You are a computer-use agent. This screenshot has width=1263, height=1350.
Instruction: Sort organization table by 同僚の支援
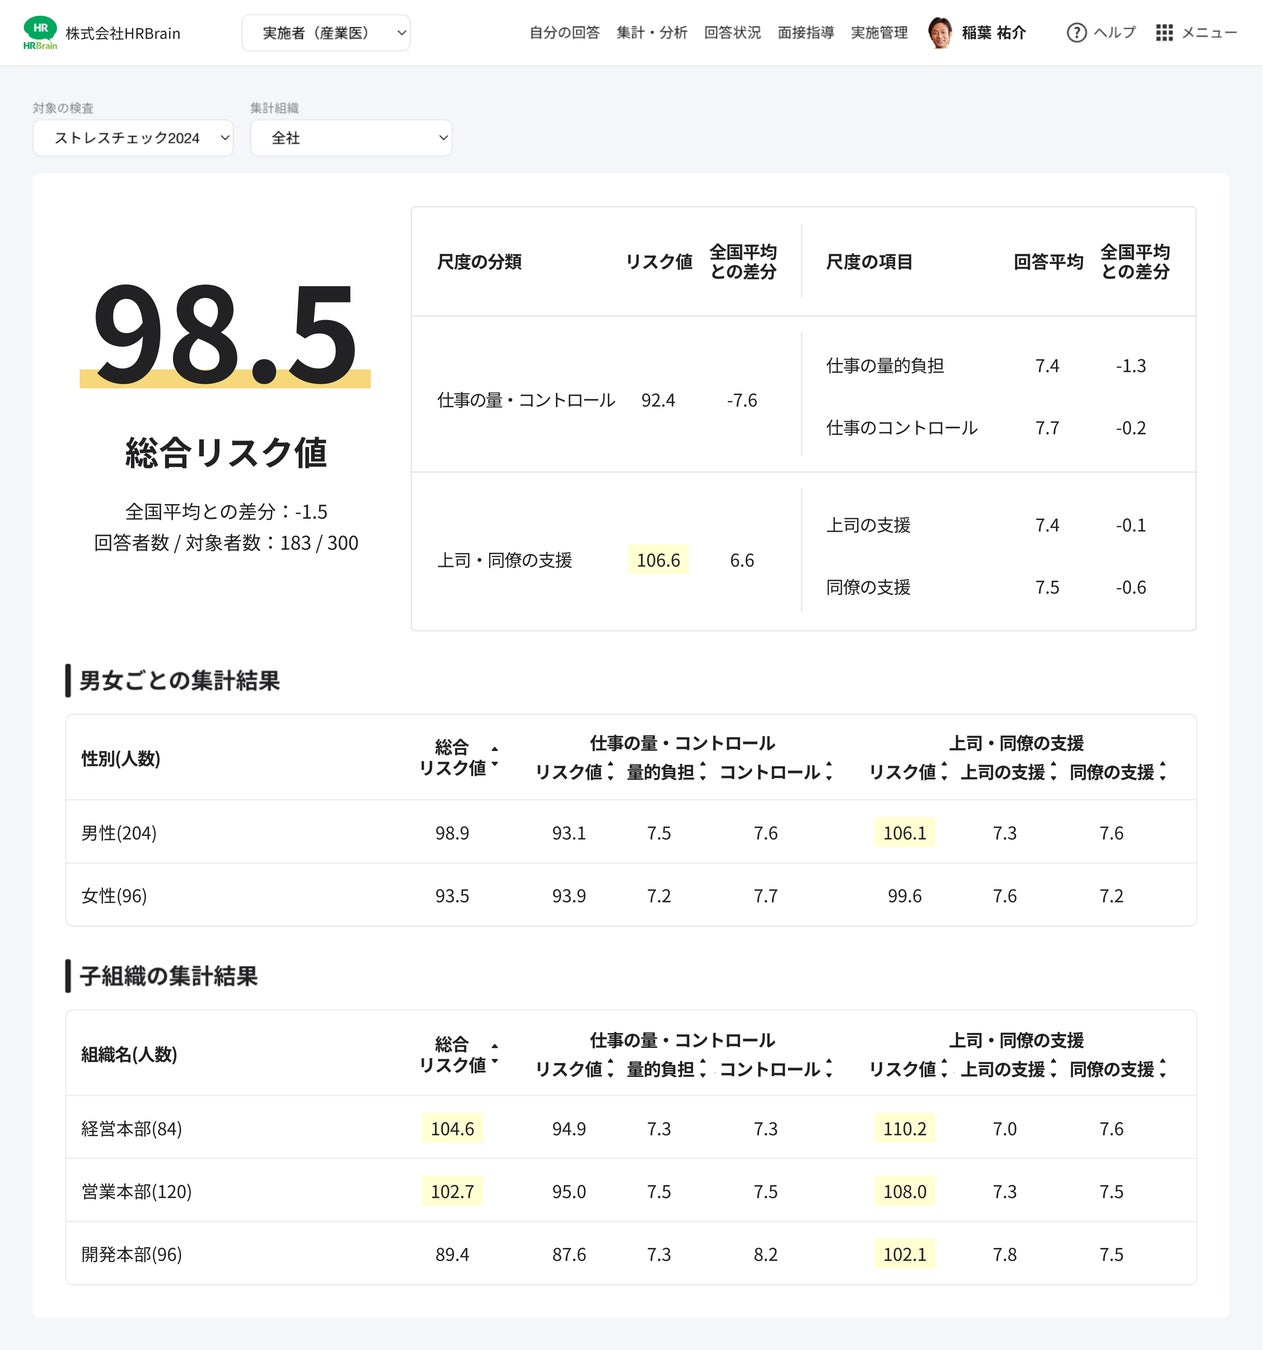tap(1162, 1069)
